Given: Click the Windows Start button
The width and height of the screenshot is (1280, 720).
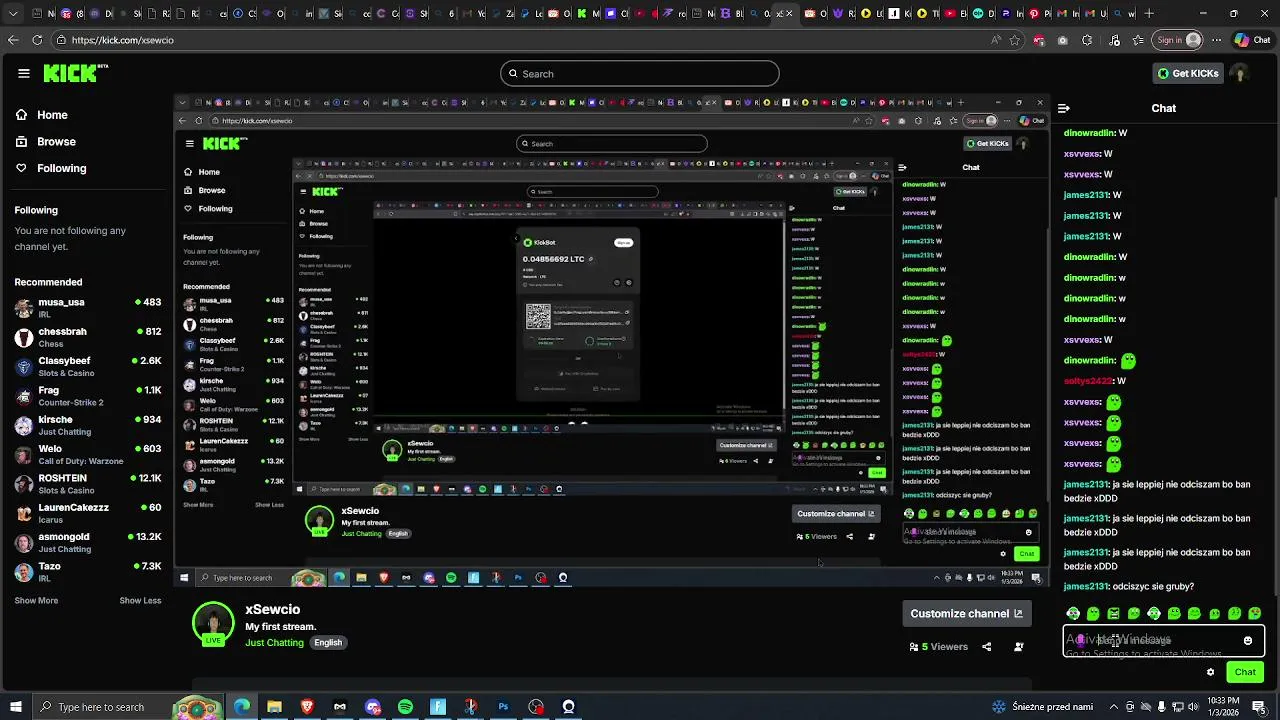Looking at the screenshot, I should pos(15,707).
